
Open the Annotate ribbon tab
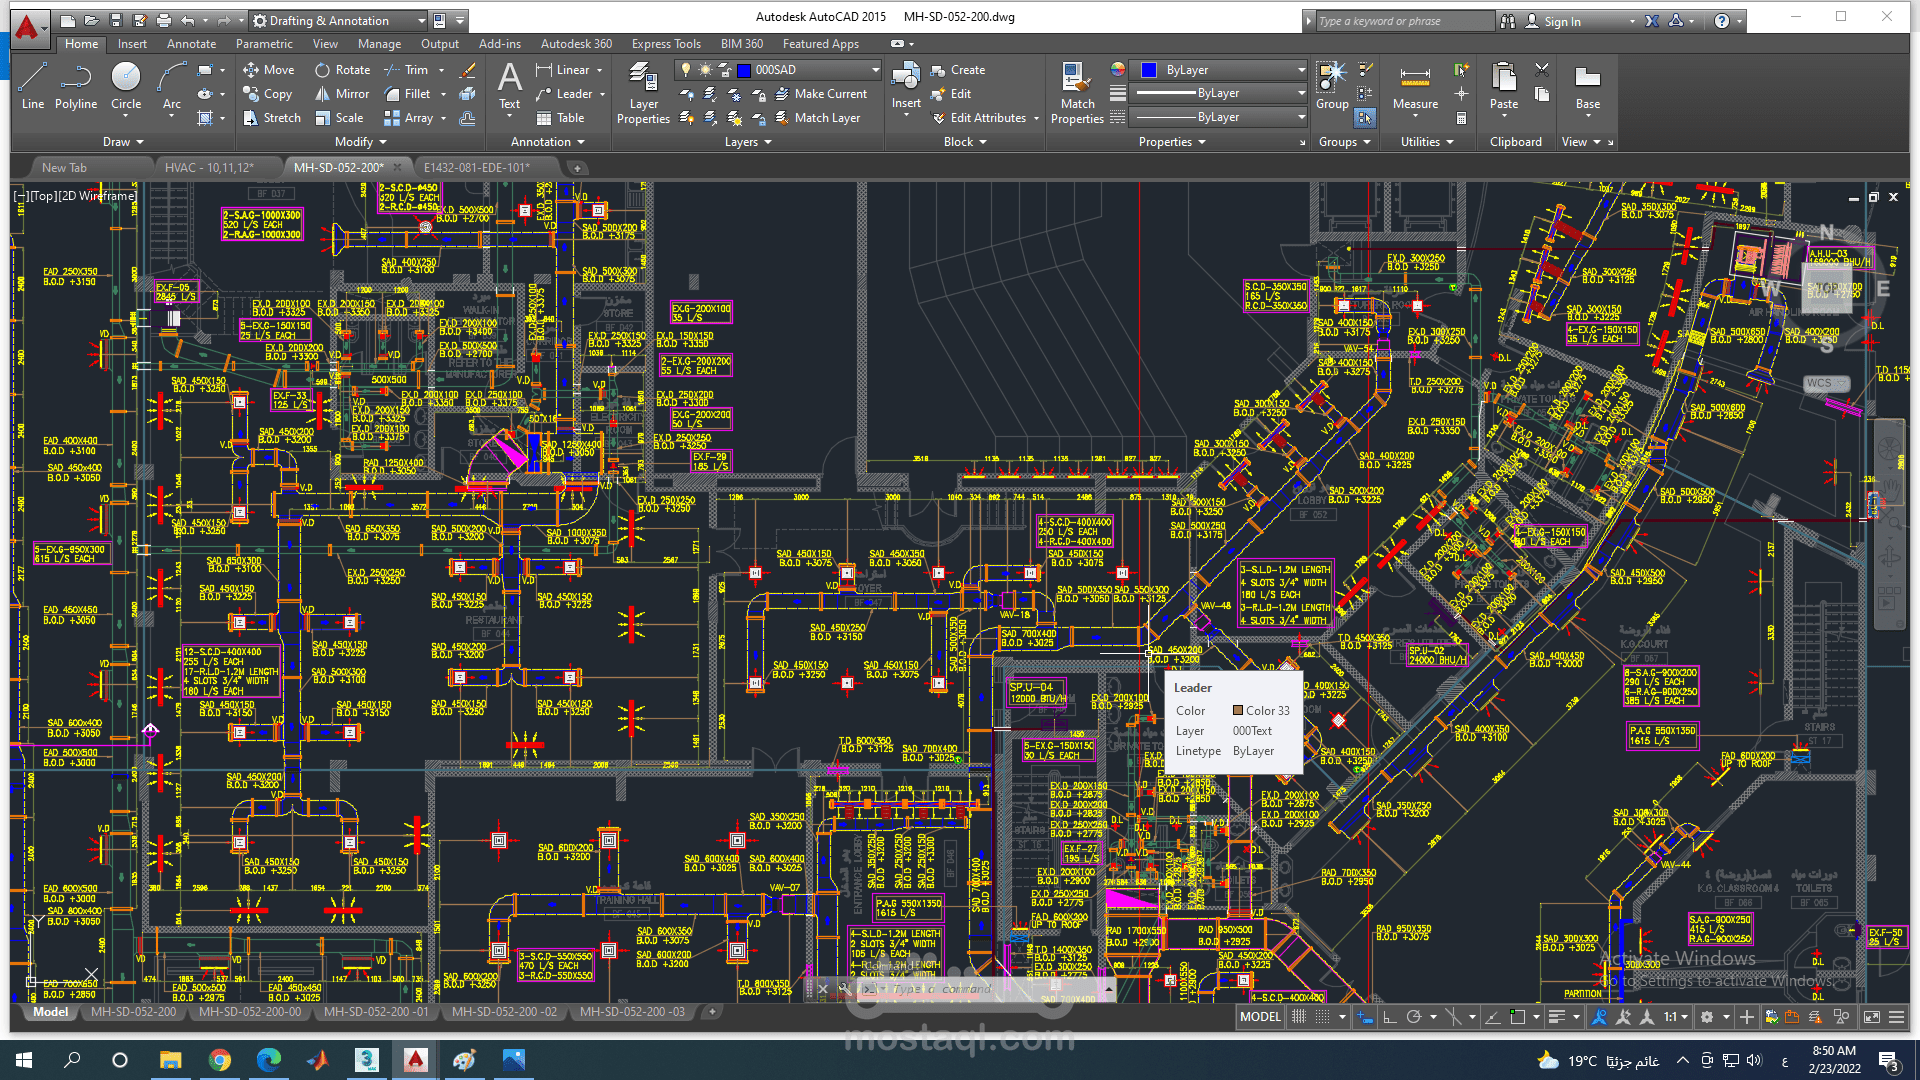tap(191, 44)
